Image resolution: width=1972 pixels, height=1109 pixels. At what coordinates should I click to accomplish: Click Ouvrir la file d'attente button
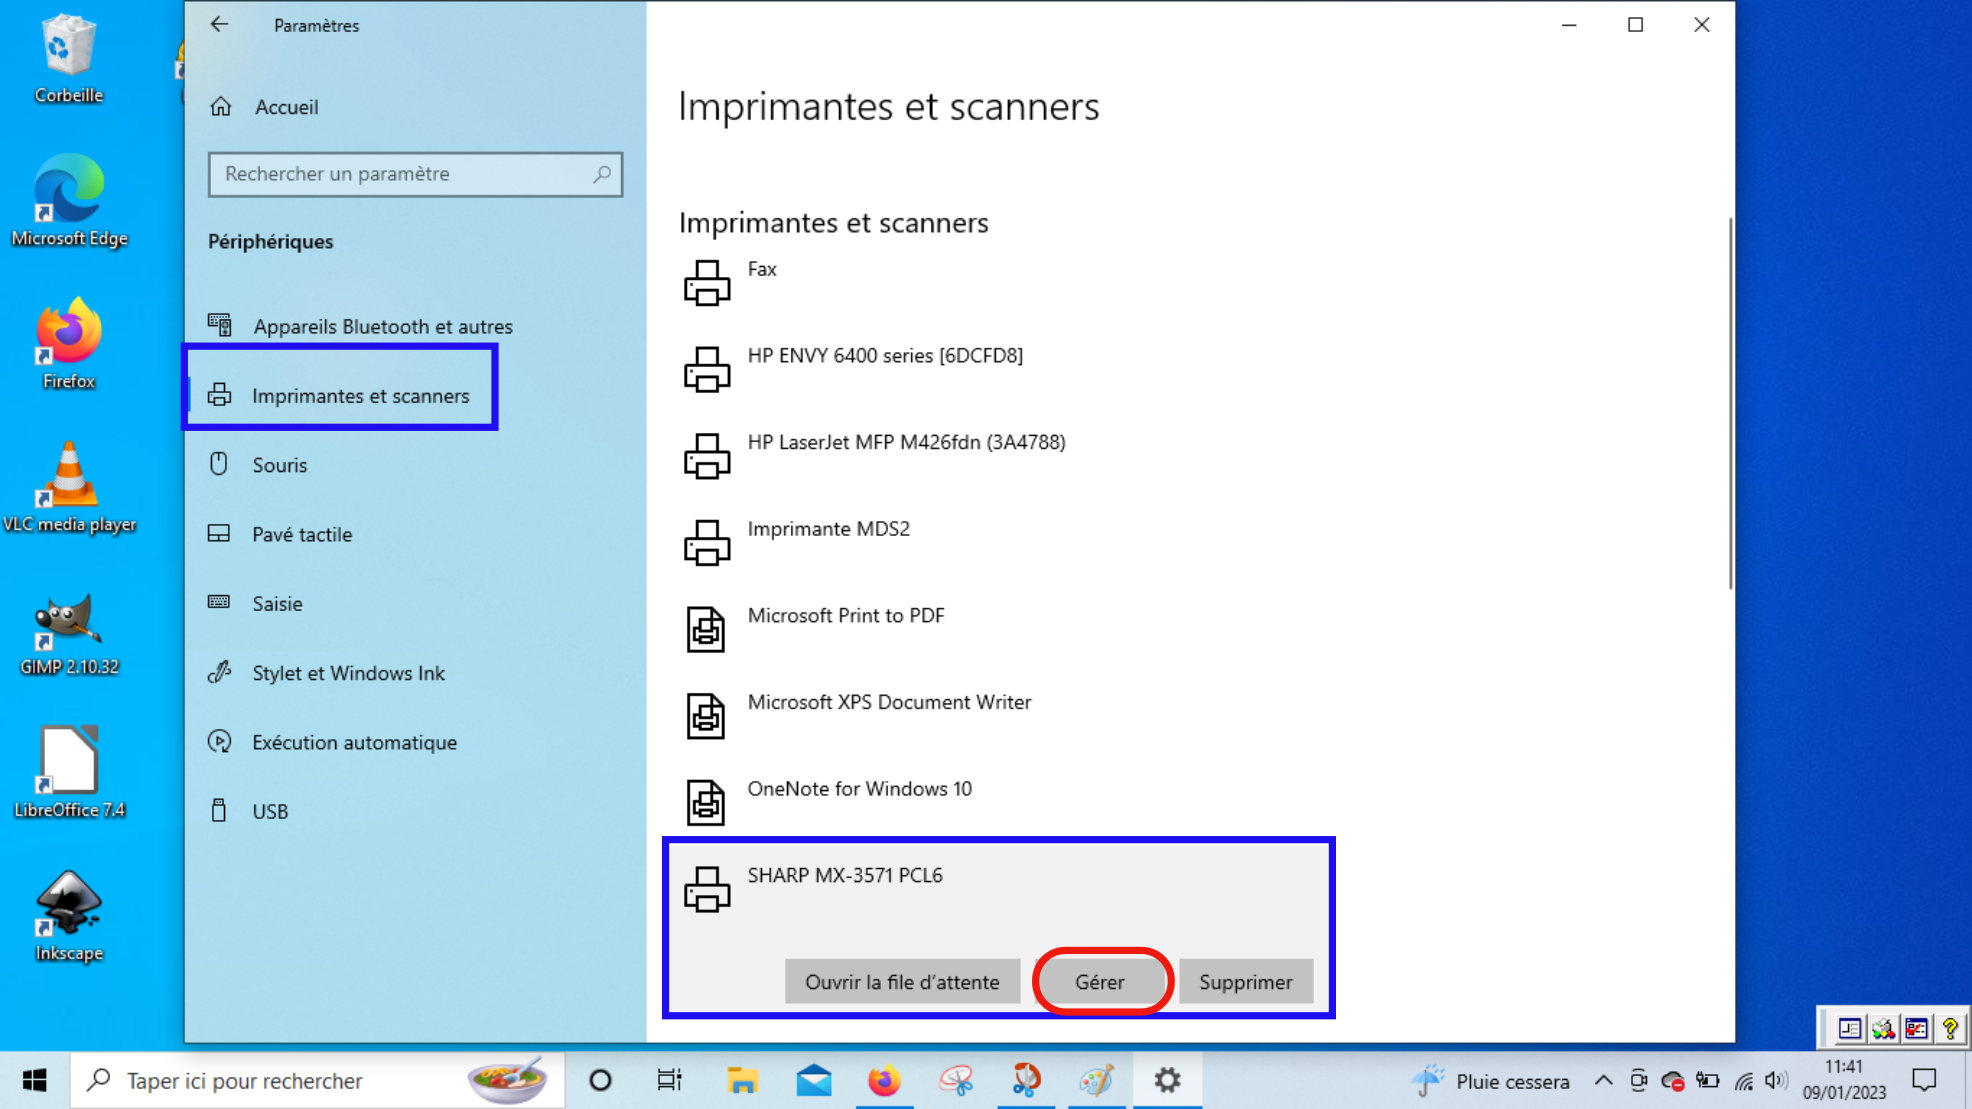pyautogui.click(x=902, y=982)
